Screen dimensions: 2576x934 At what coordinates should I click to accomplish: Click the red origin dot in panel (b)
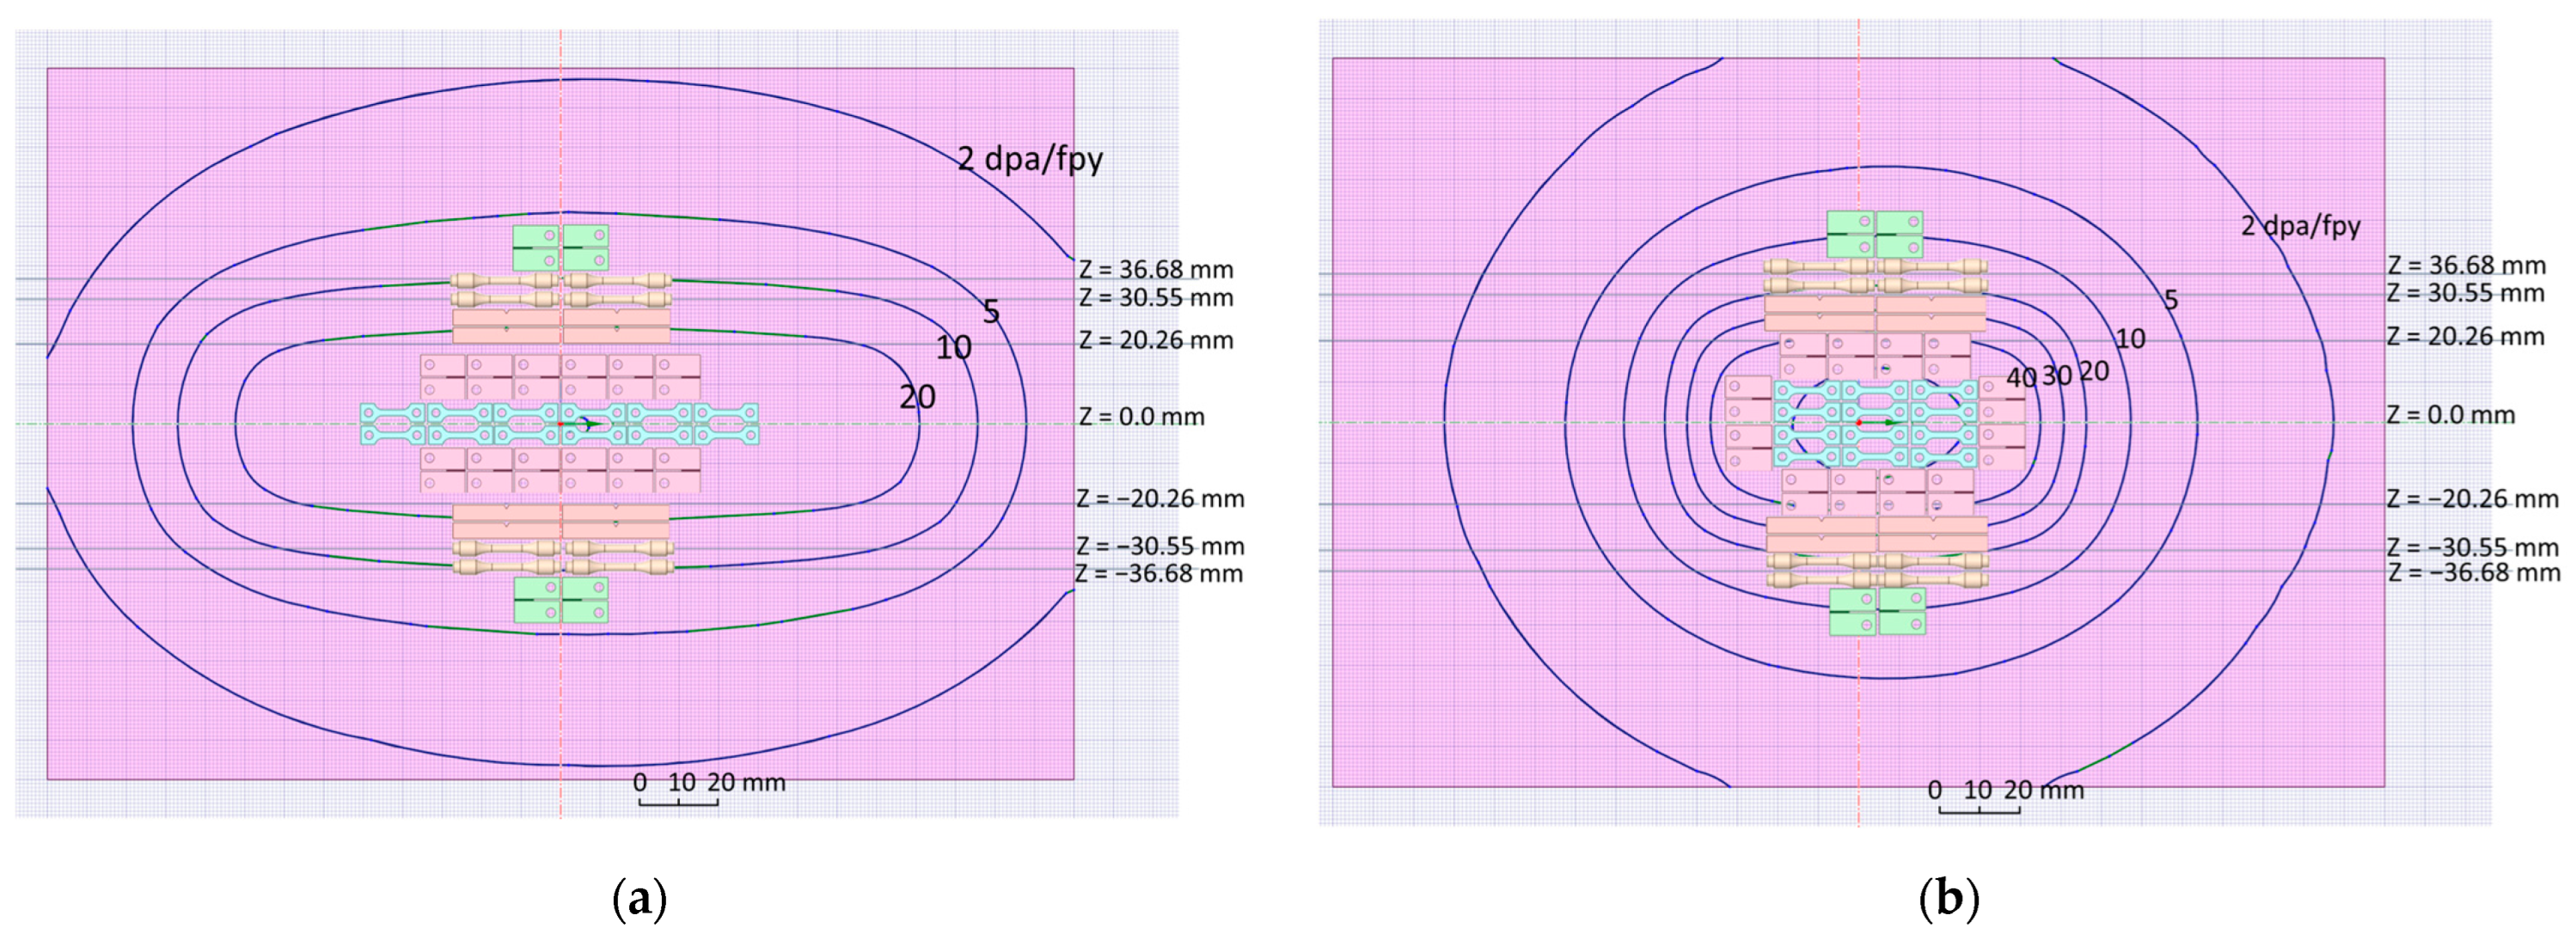[x=1858, y=423]
